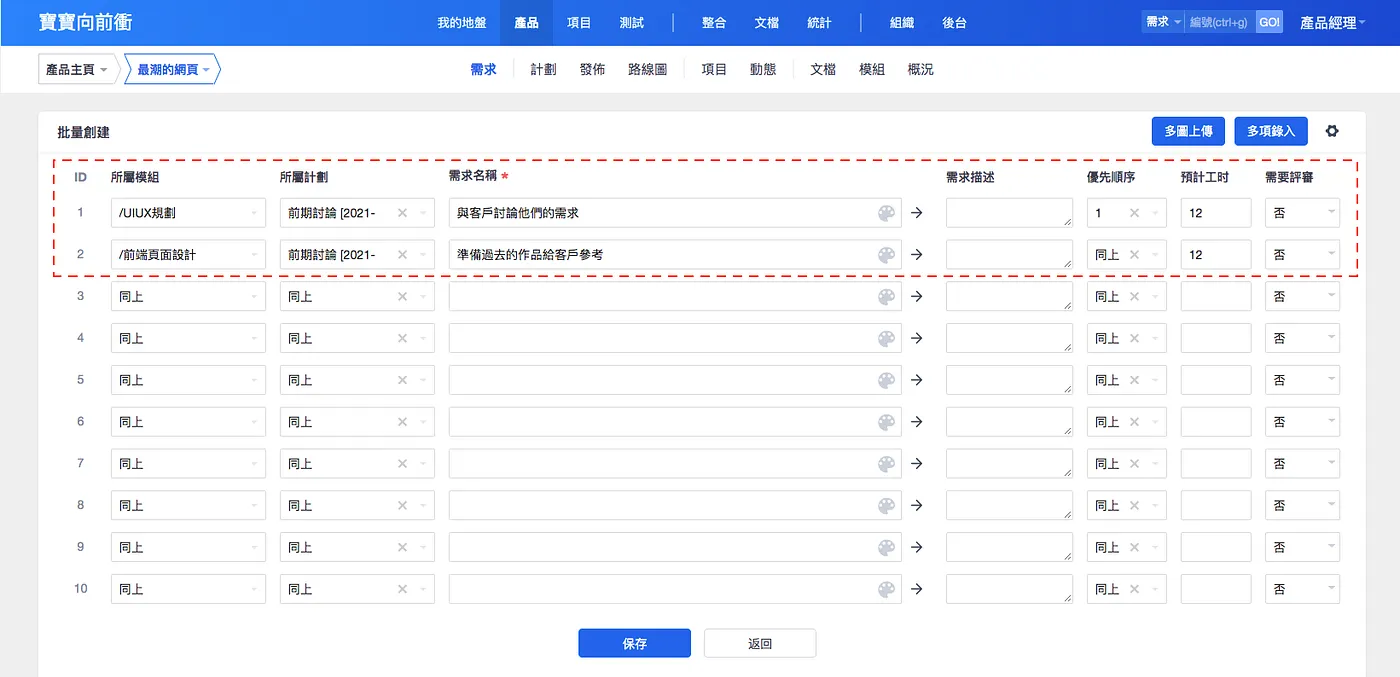The height and width of the screenshot is (677, 1400).
Task: Click the 需求名稱 field containing 與客戶討論他們的需求
Action: pyautogui.click(x=675, y=213)
